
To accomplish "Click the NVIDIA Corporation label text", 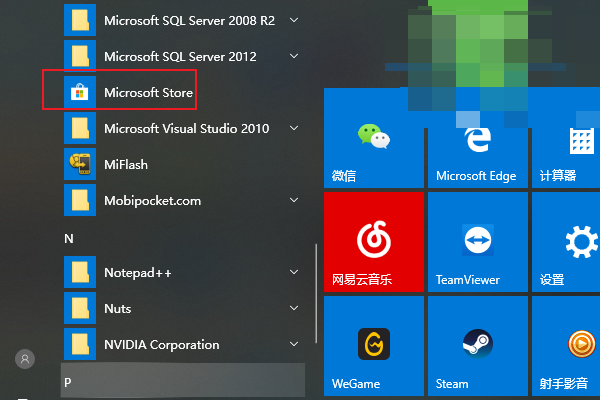I will [162, 344].
